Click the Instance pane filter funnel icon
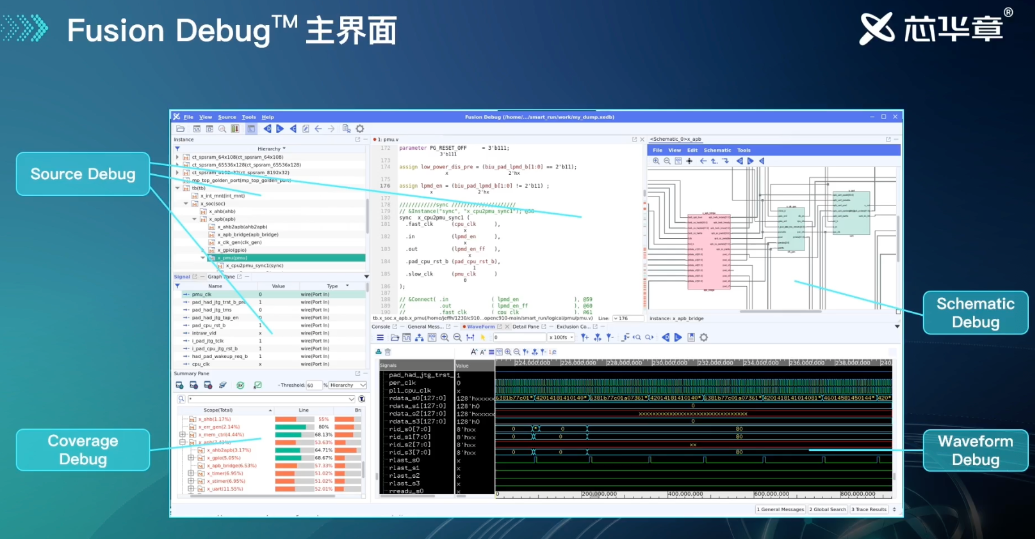Viewport: 1035px width, 539px height. coord(177,148)
